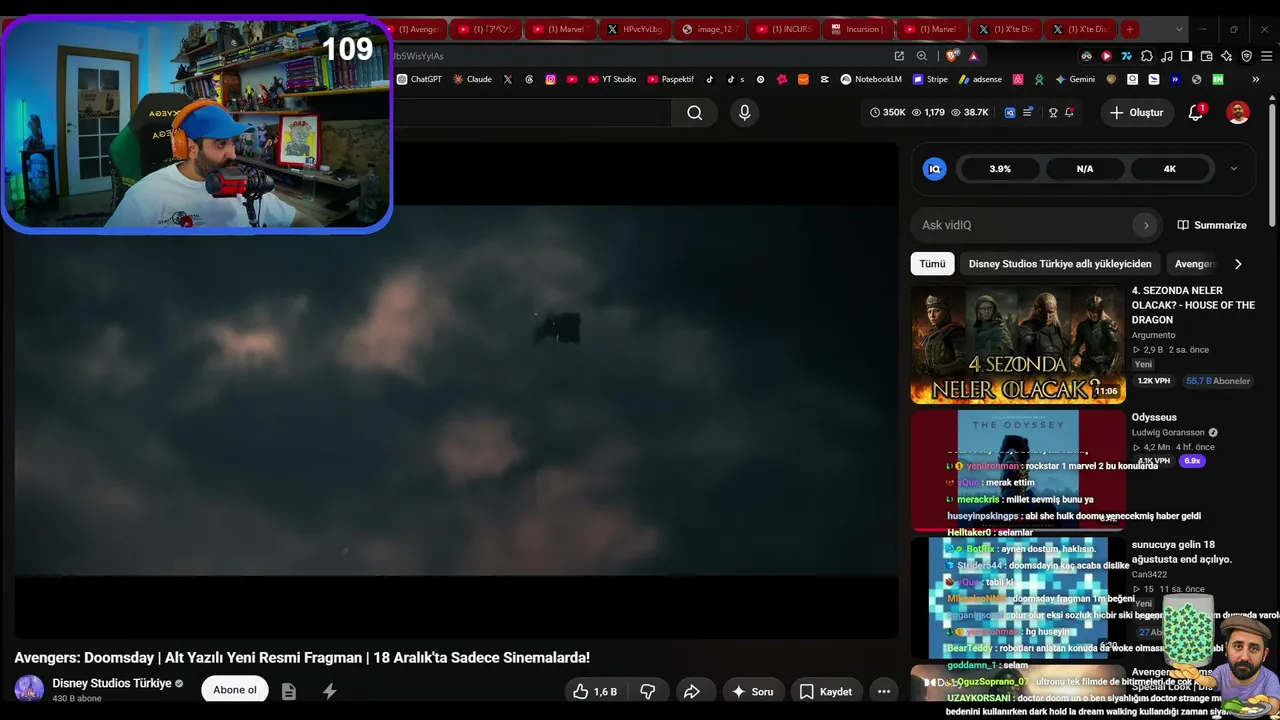Click the N/A vidIQ stat pill

(x=1085, y=169)
